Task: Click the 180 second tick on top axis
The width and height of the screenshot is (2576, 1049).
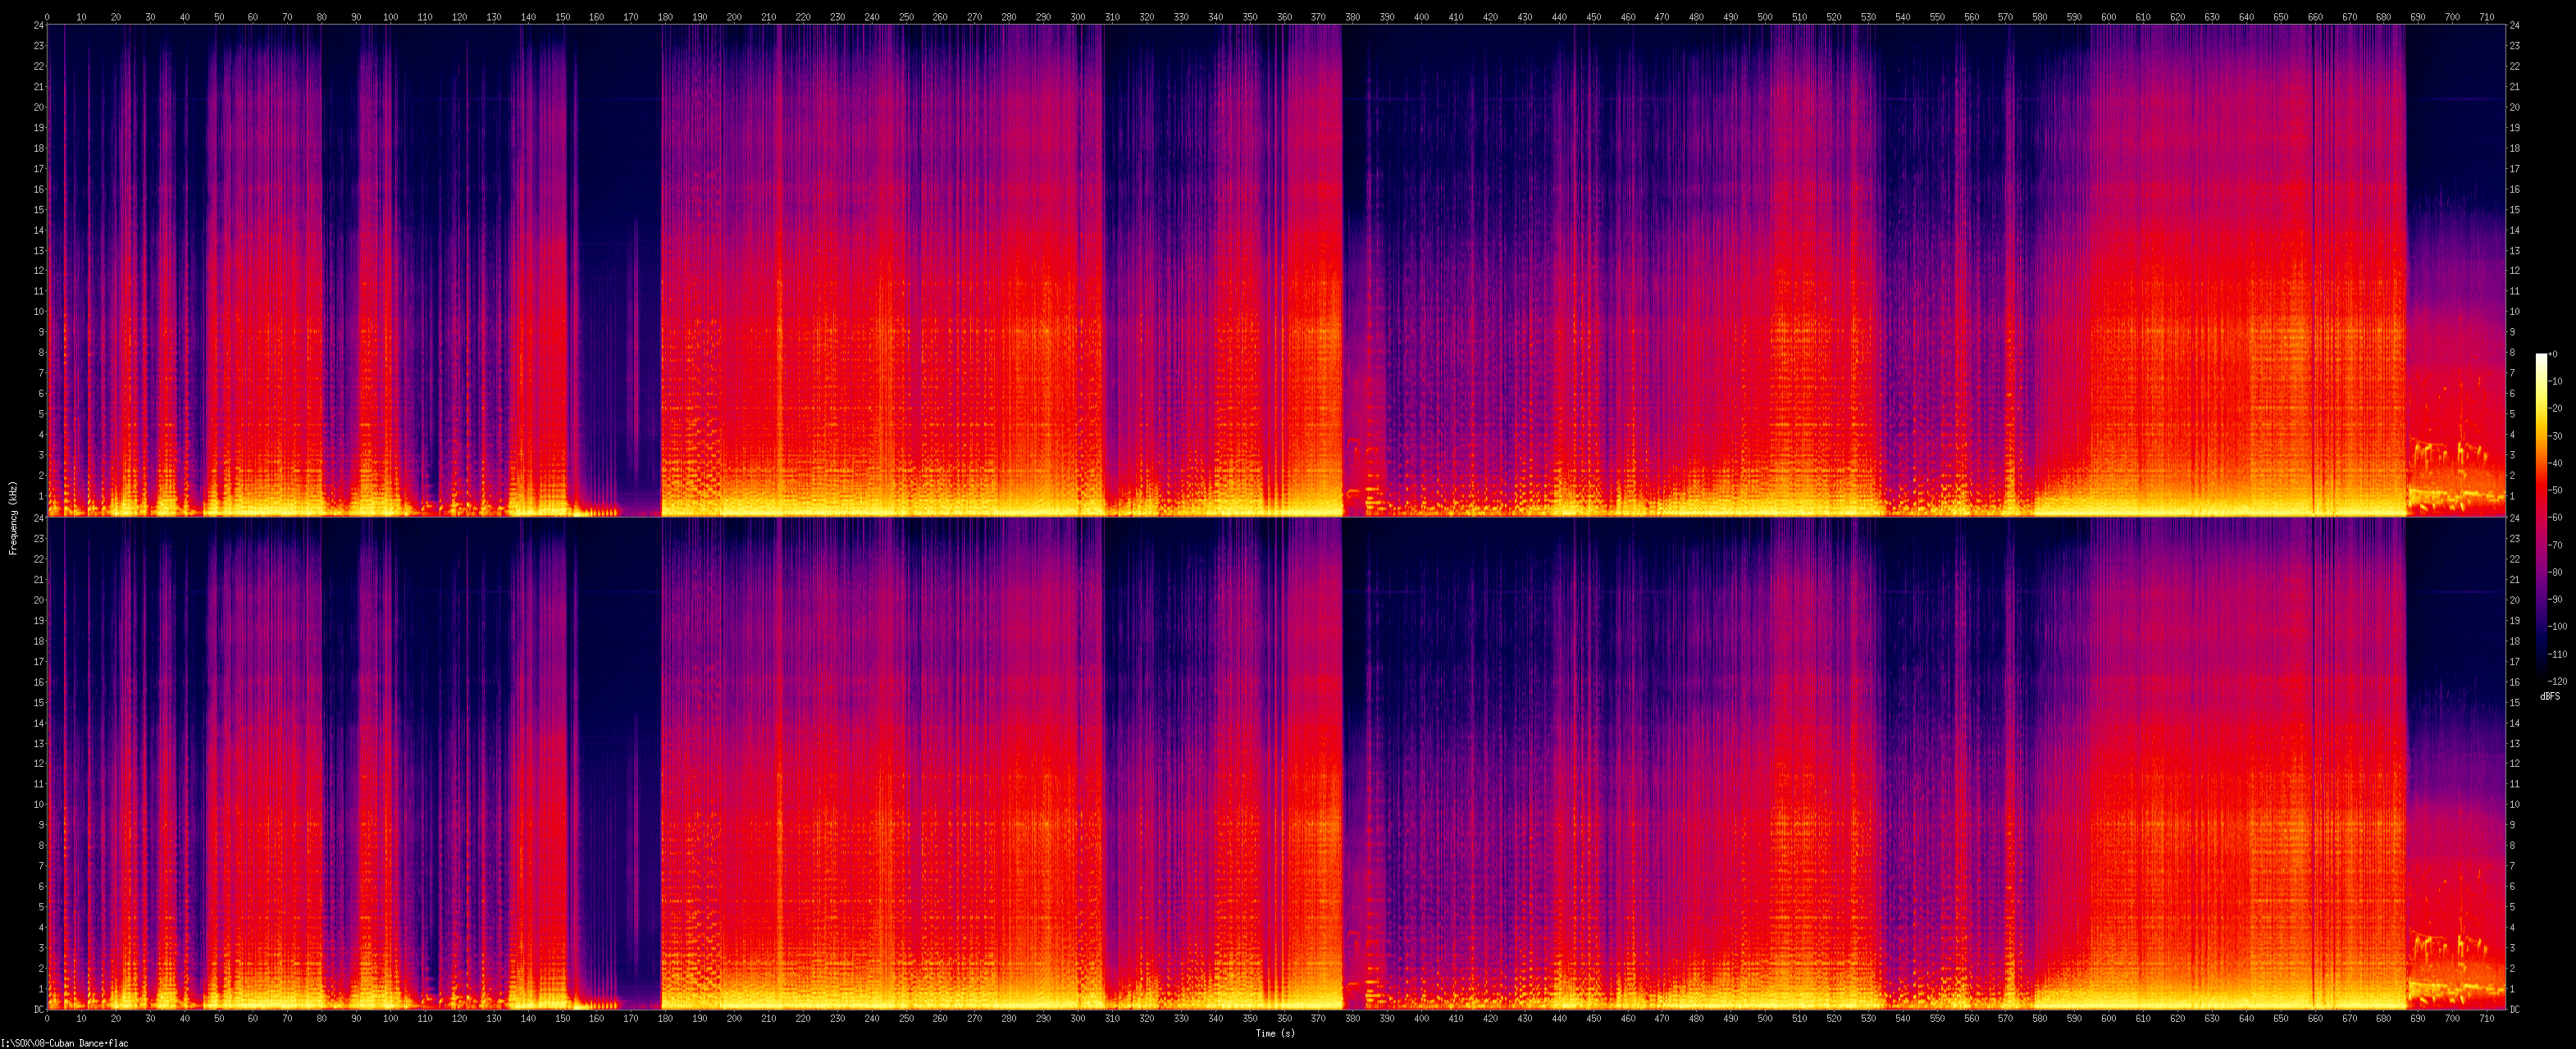Action: point(665,17)
